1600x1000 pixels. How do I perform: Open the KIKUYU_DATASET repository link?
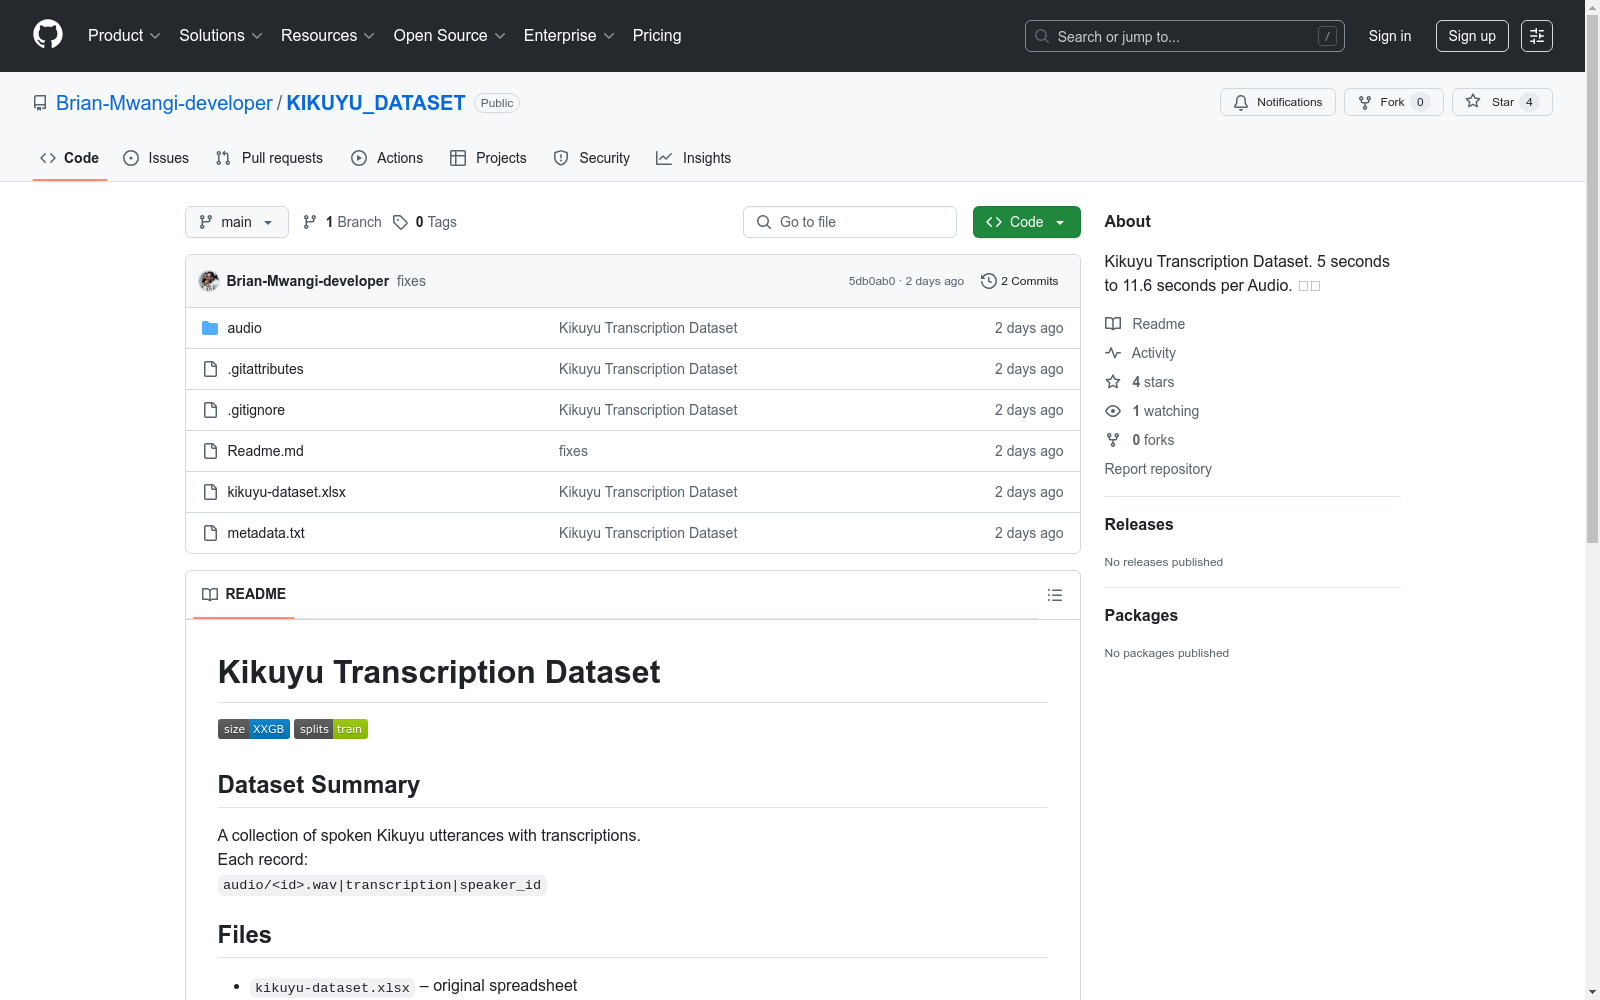(x=376, y=103)
